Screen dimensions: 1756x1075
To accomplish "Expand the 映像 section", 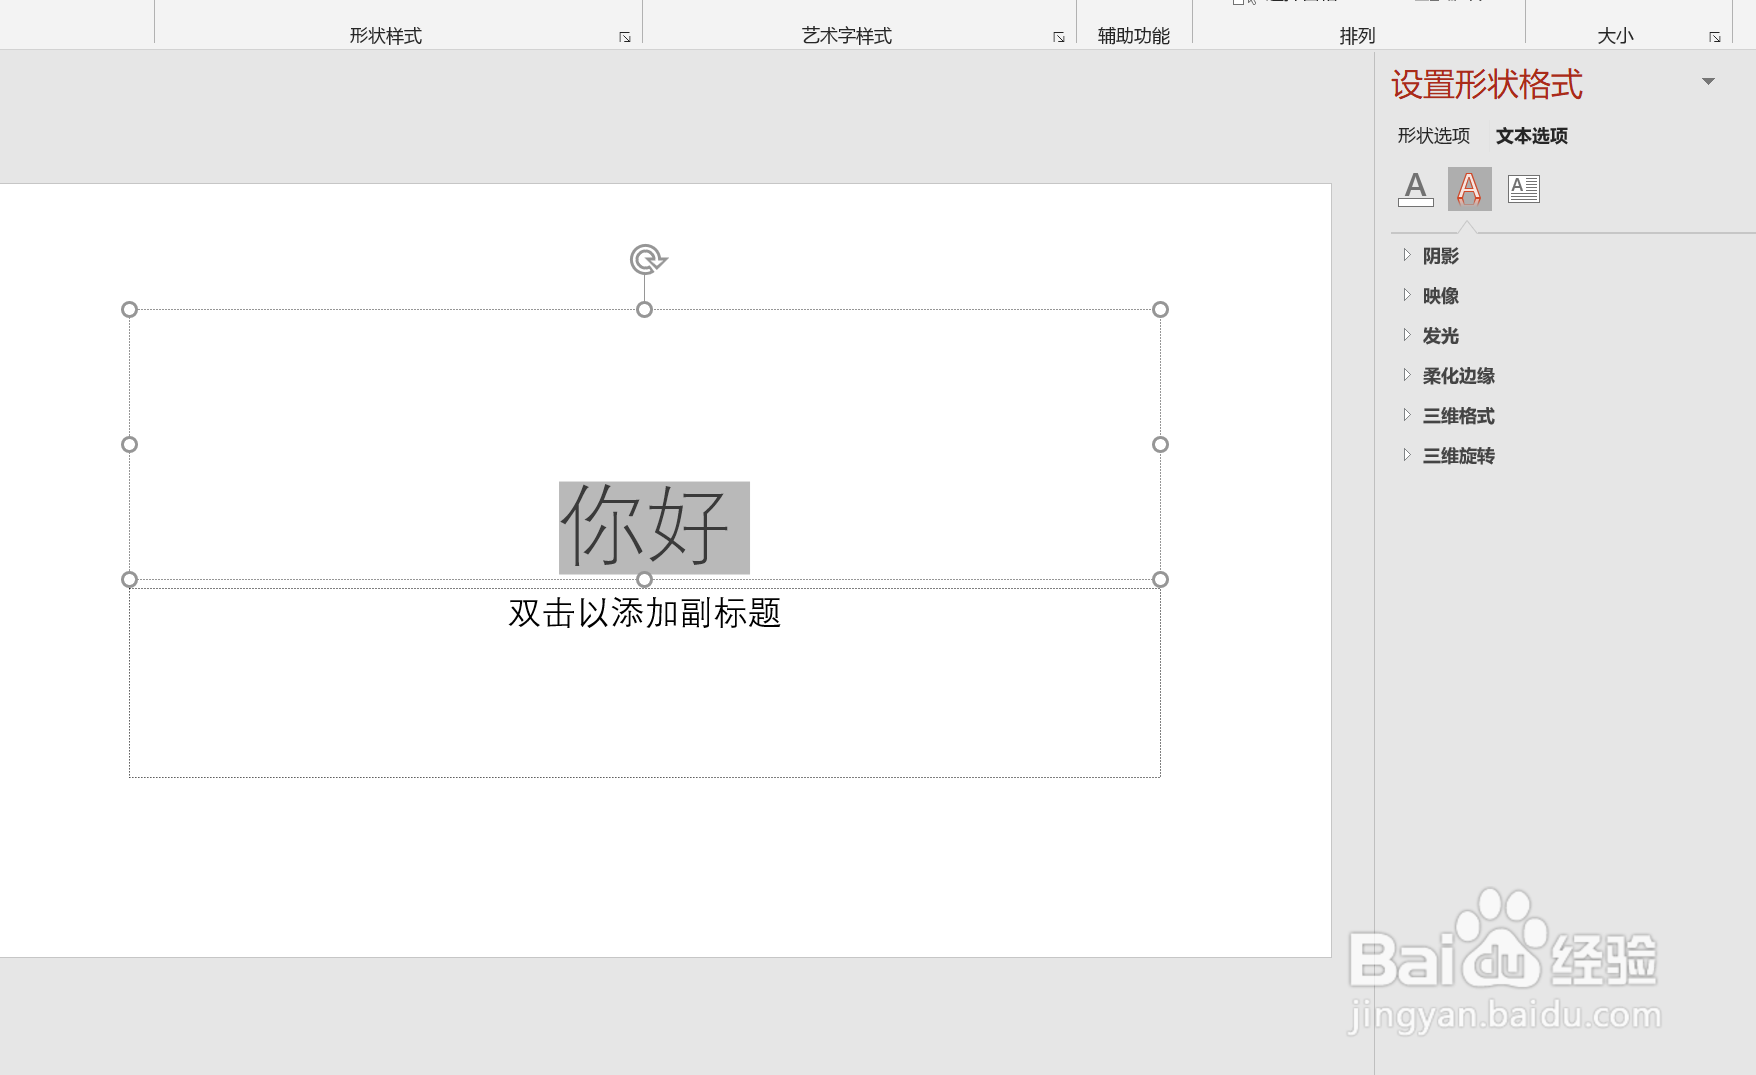I will [1440, 295].
